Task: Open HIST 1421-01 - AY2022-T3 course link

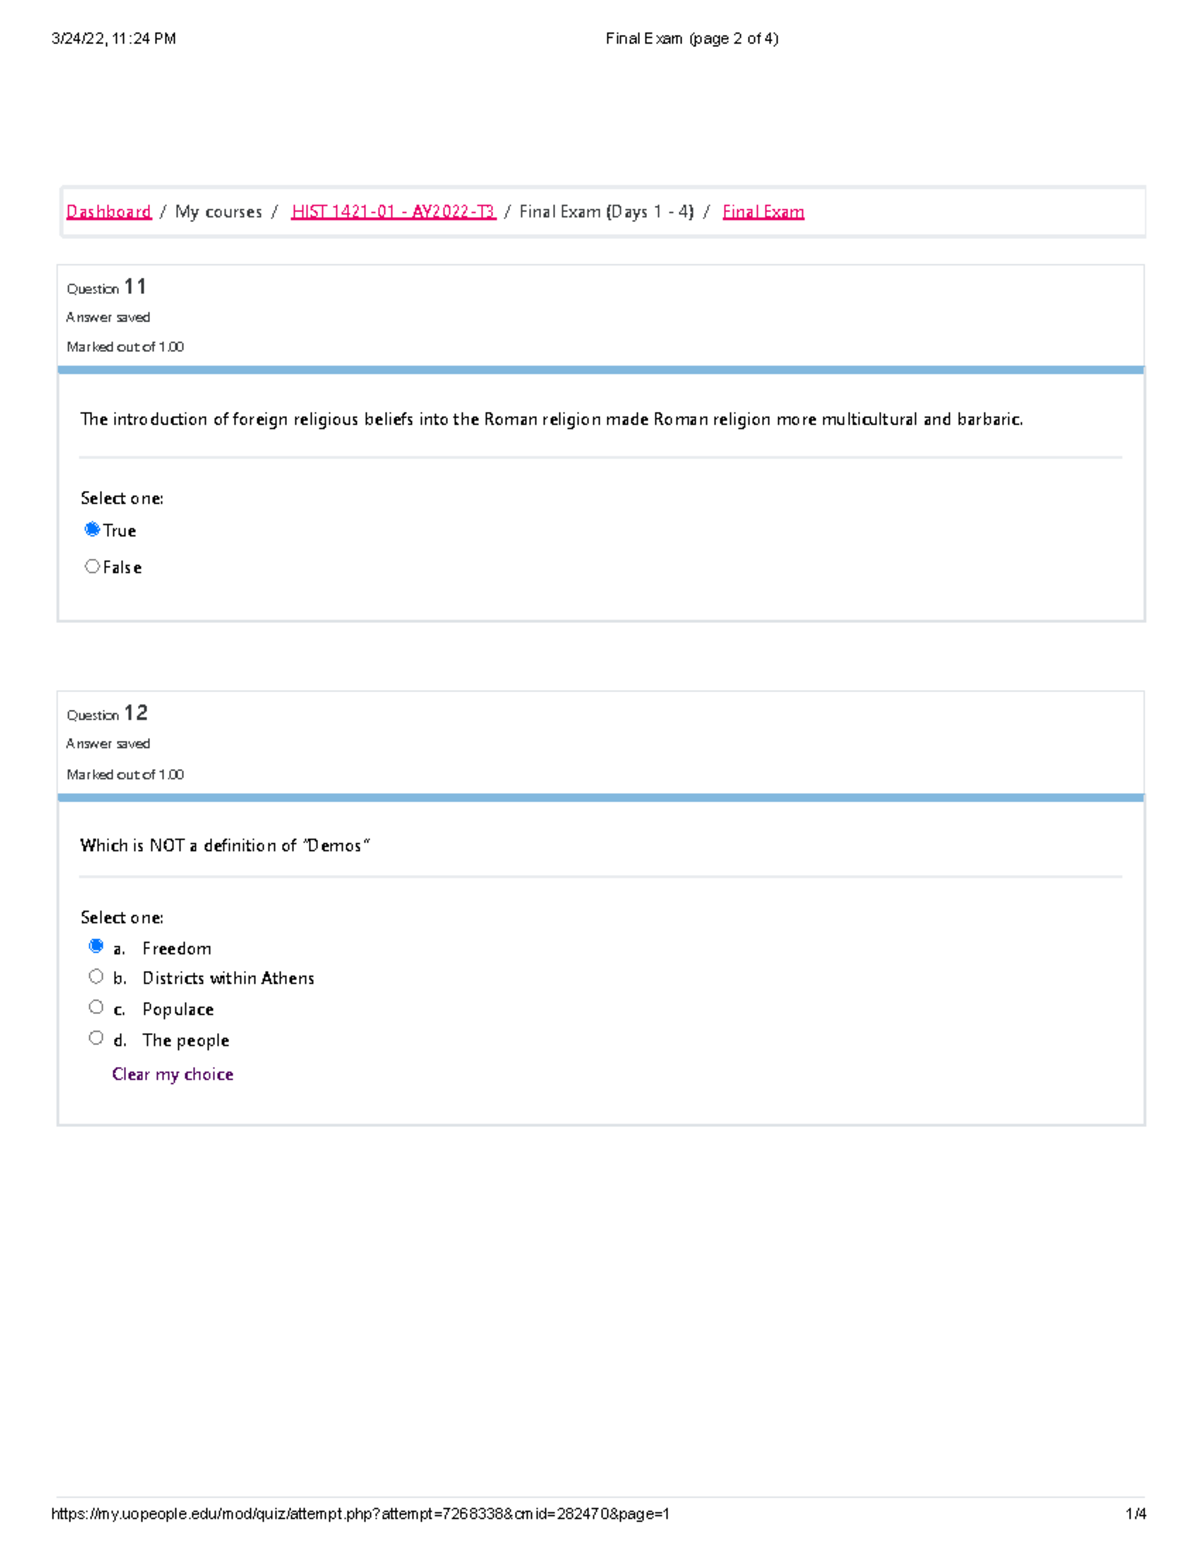Action: pyautogui.click(x=393, y=212)
